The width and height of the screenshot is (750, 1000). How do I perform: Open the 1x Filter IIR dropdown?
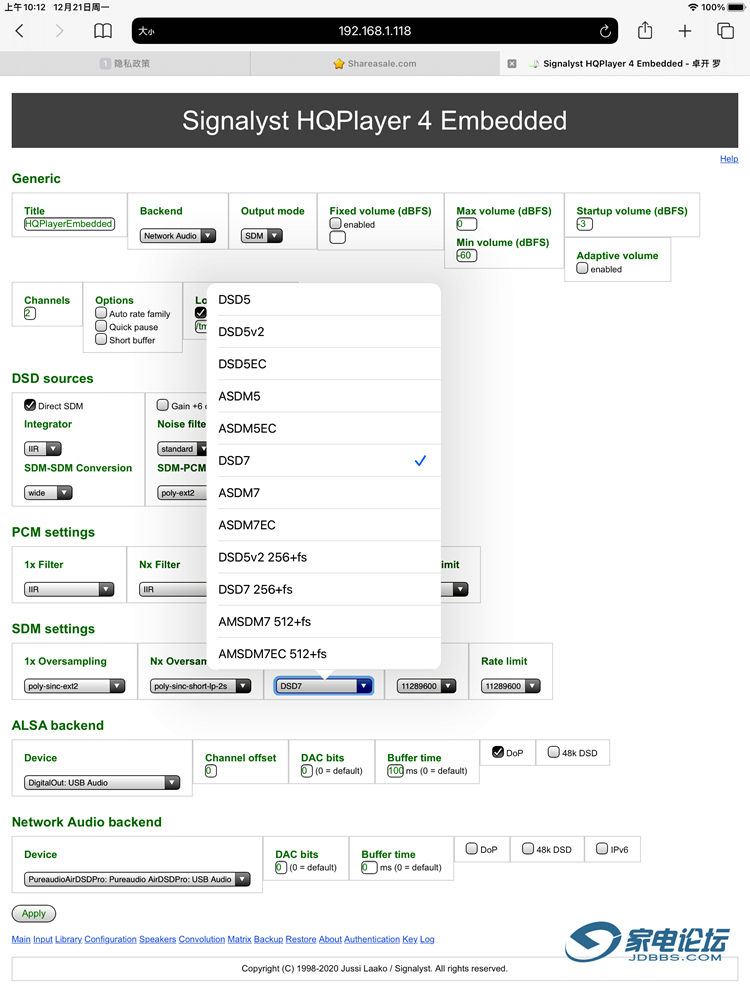point(69,590)
